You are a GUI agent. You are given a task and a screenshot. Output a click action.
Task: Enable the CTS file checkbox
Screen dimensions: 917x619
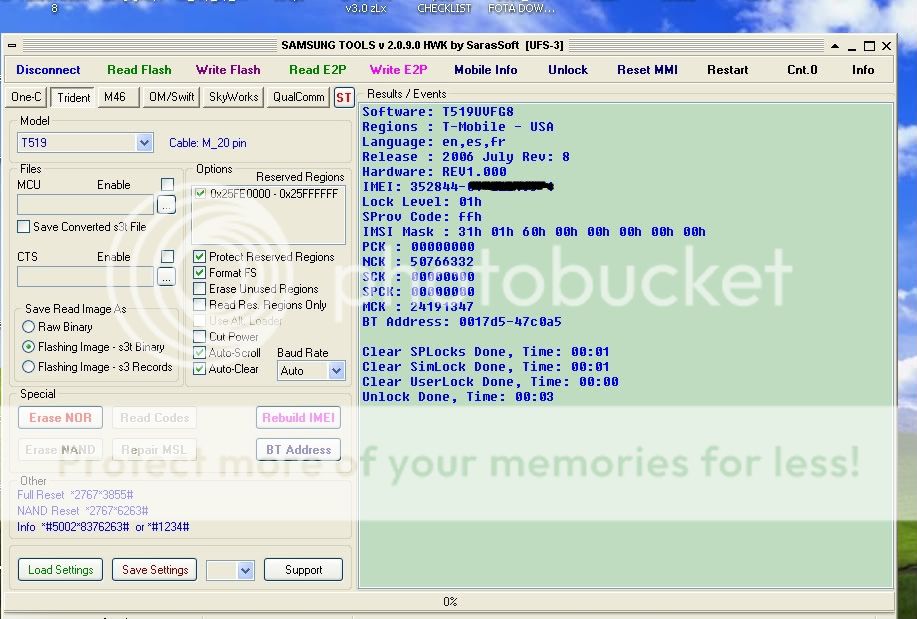(x=167, y=256)
